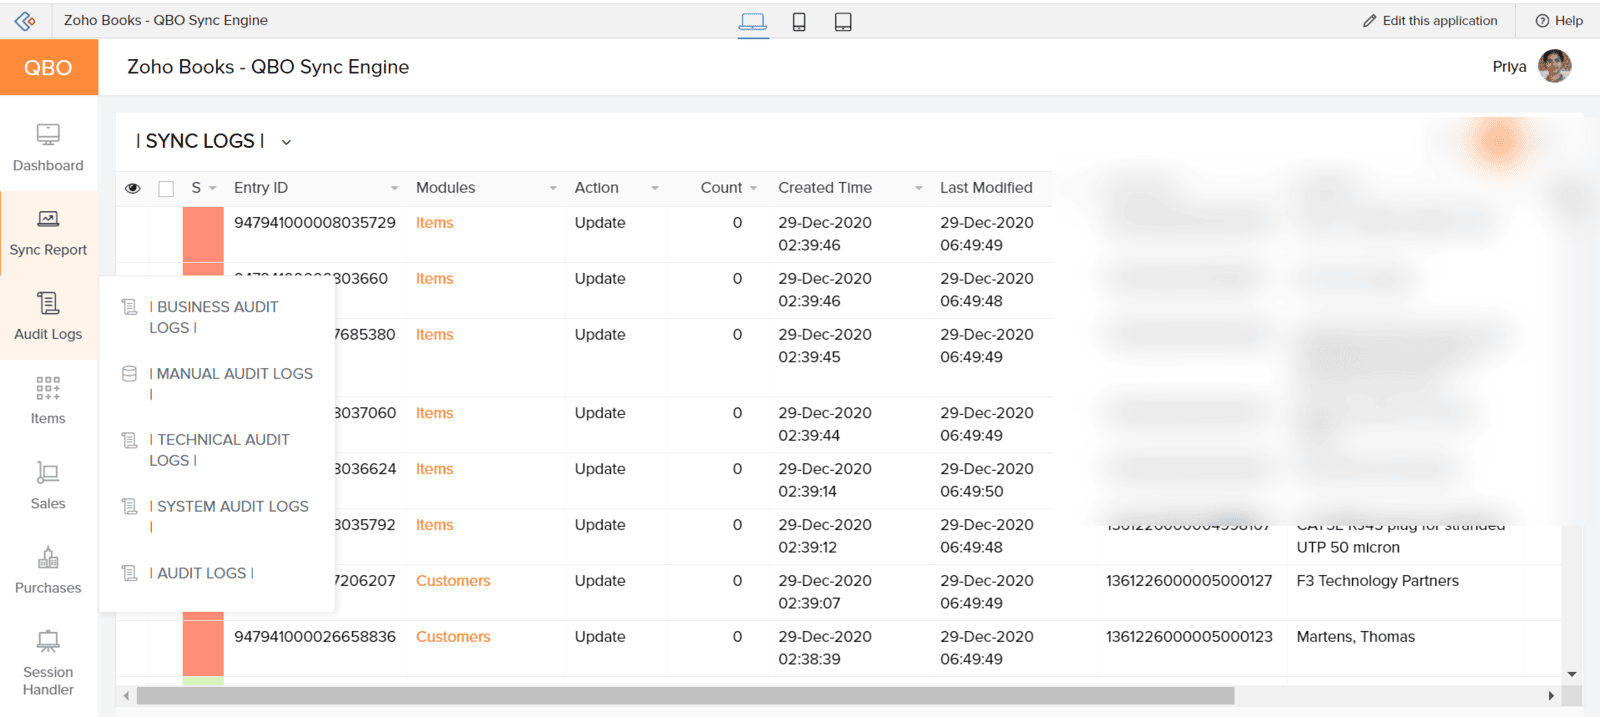
Task: Open the Items sidebar section
Action: click(48, 401)
